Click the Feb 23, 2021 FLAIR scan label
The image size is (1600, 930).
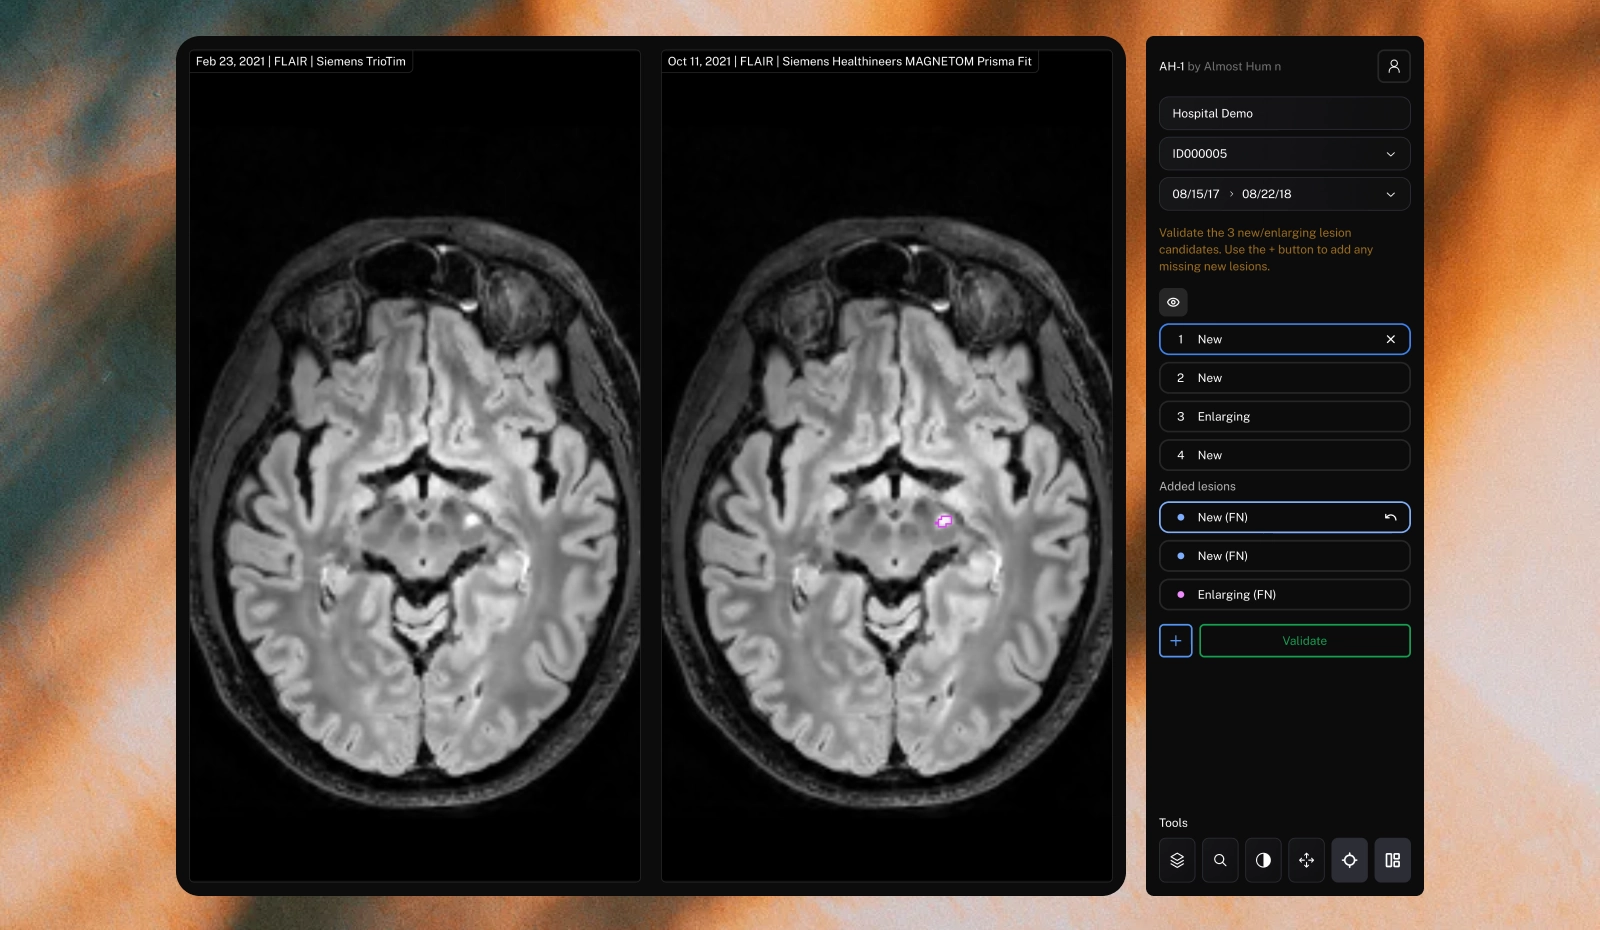(301, 61)
